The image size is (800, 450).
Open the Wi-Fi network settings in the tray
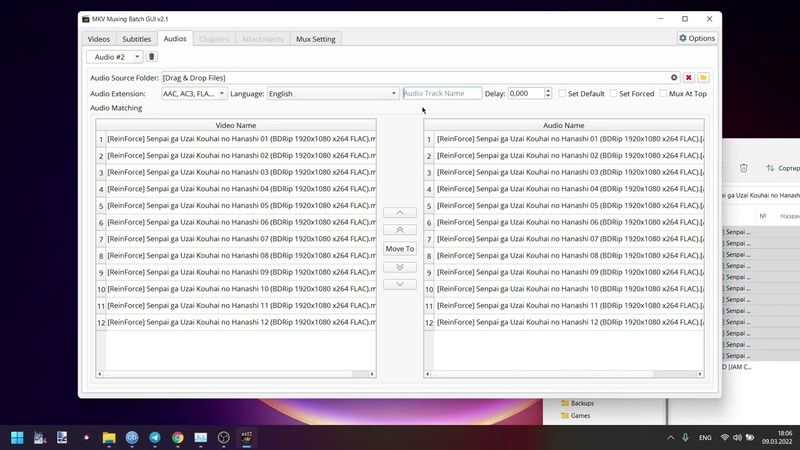tap(724, 438)
